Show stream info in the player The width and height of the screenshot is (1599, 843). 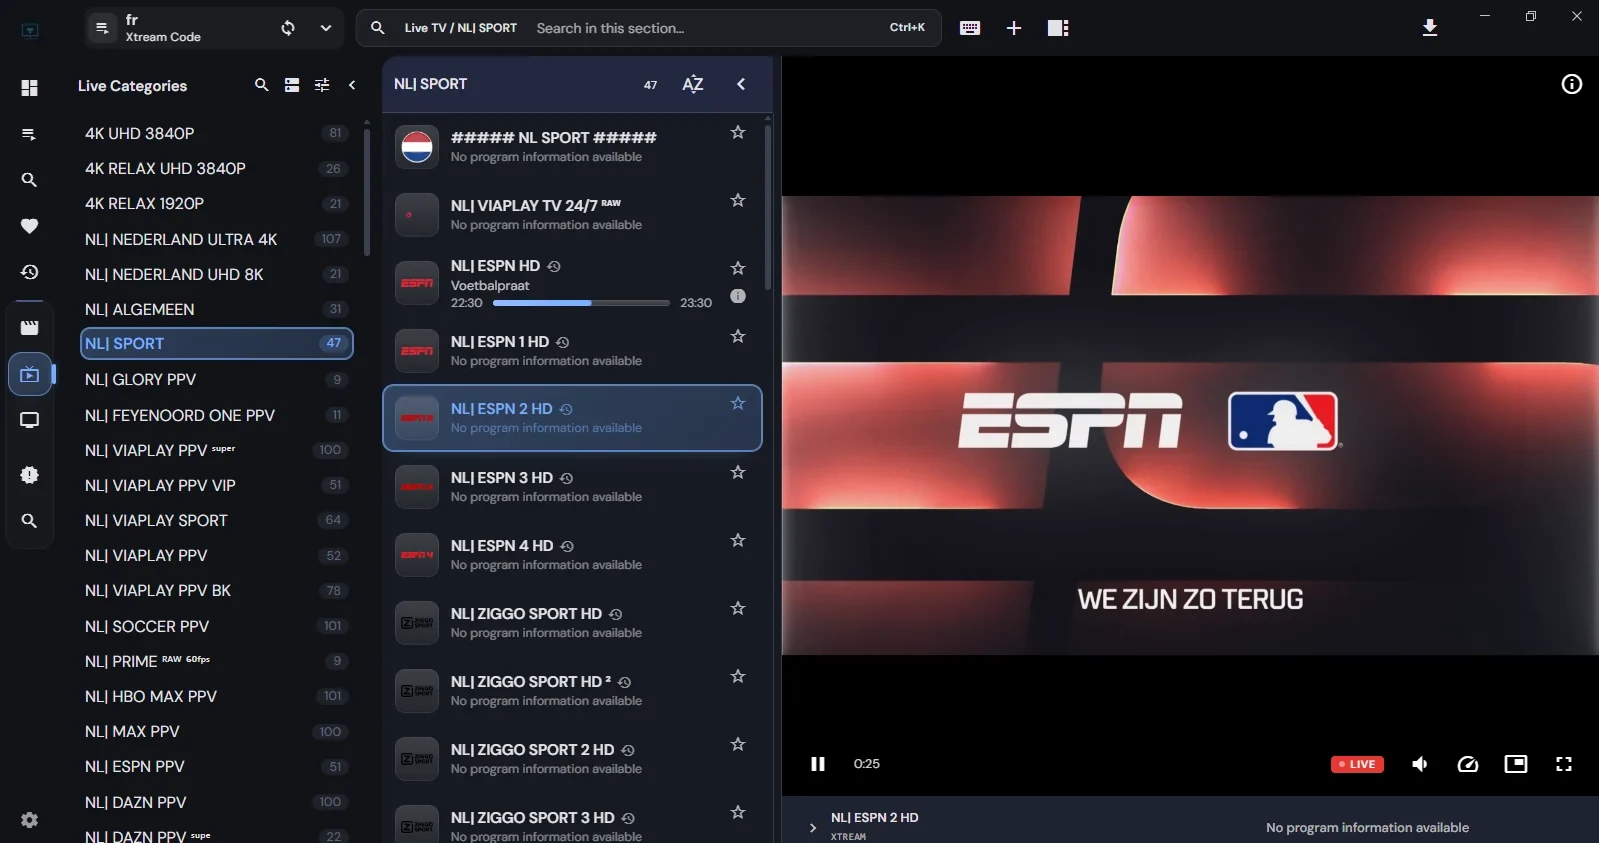click(x=1572, y=84)
